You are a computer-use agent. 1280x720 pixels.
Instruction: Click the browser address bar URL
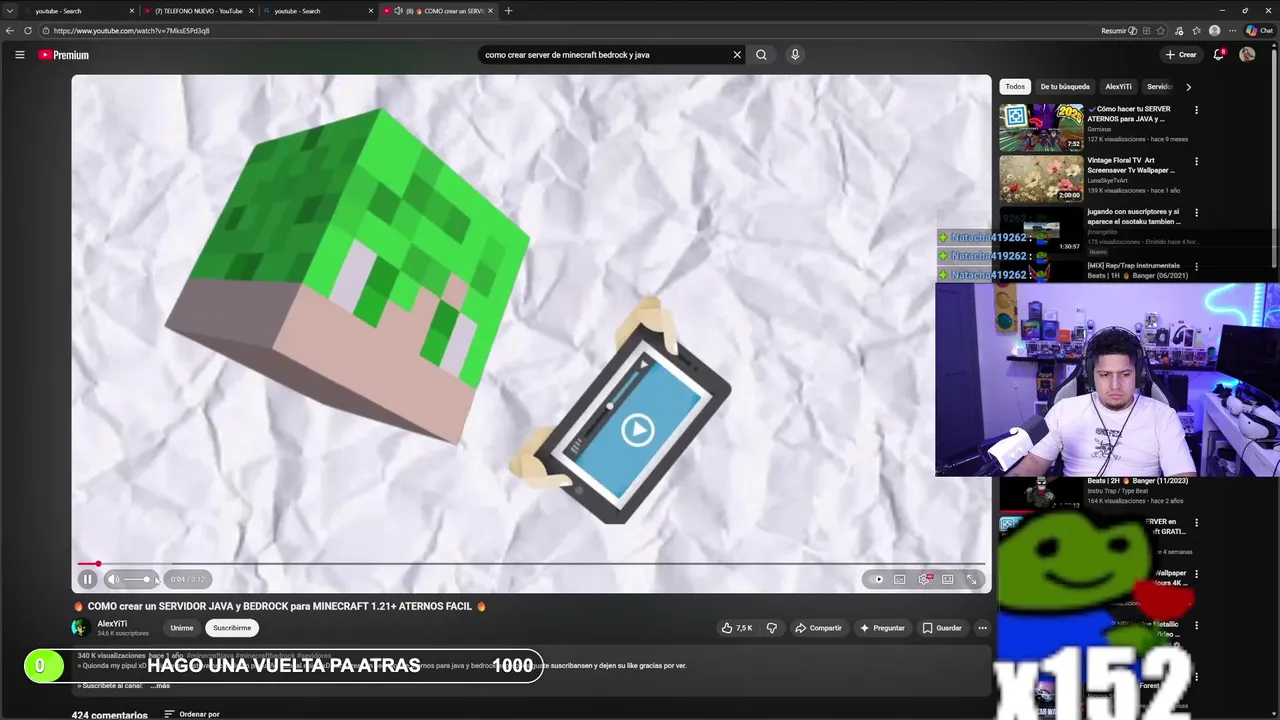[x=132, y=31]
